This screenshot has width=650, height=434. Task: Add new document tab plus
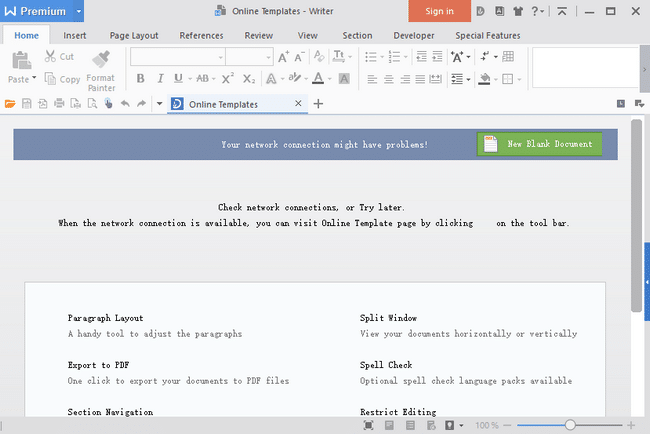click(318, 104)
